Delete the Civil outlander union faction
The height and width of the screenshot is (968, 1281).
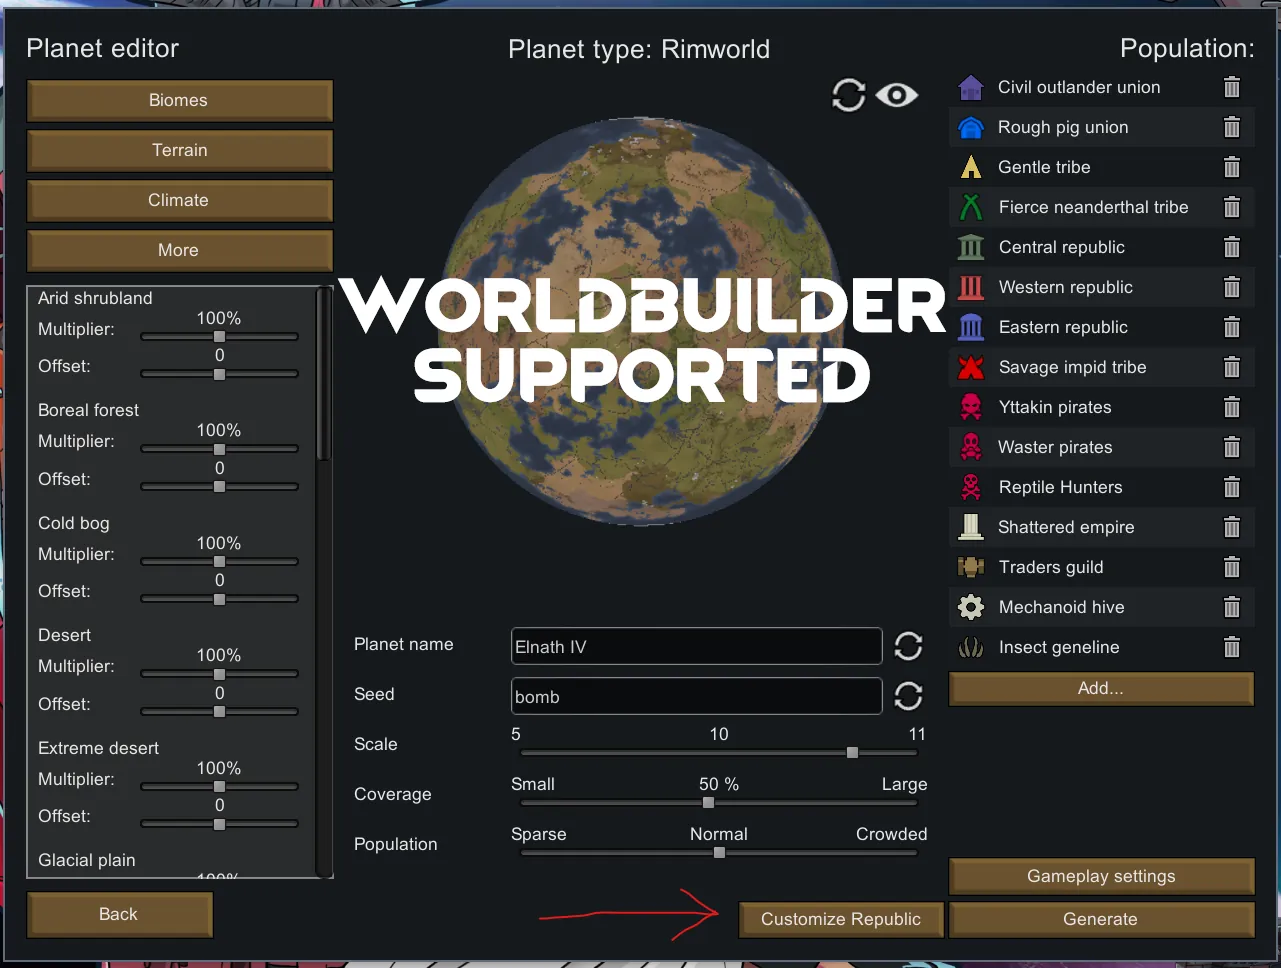pyautogui.click(x=1232, y=87)
